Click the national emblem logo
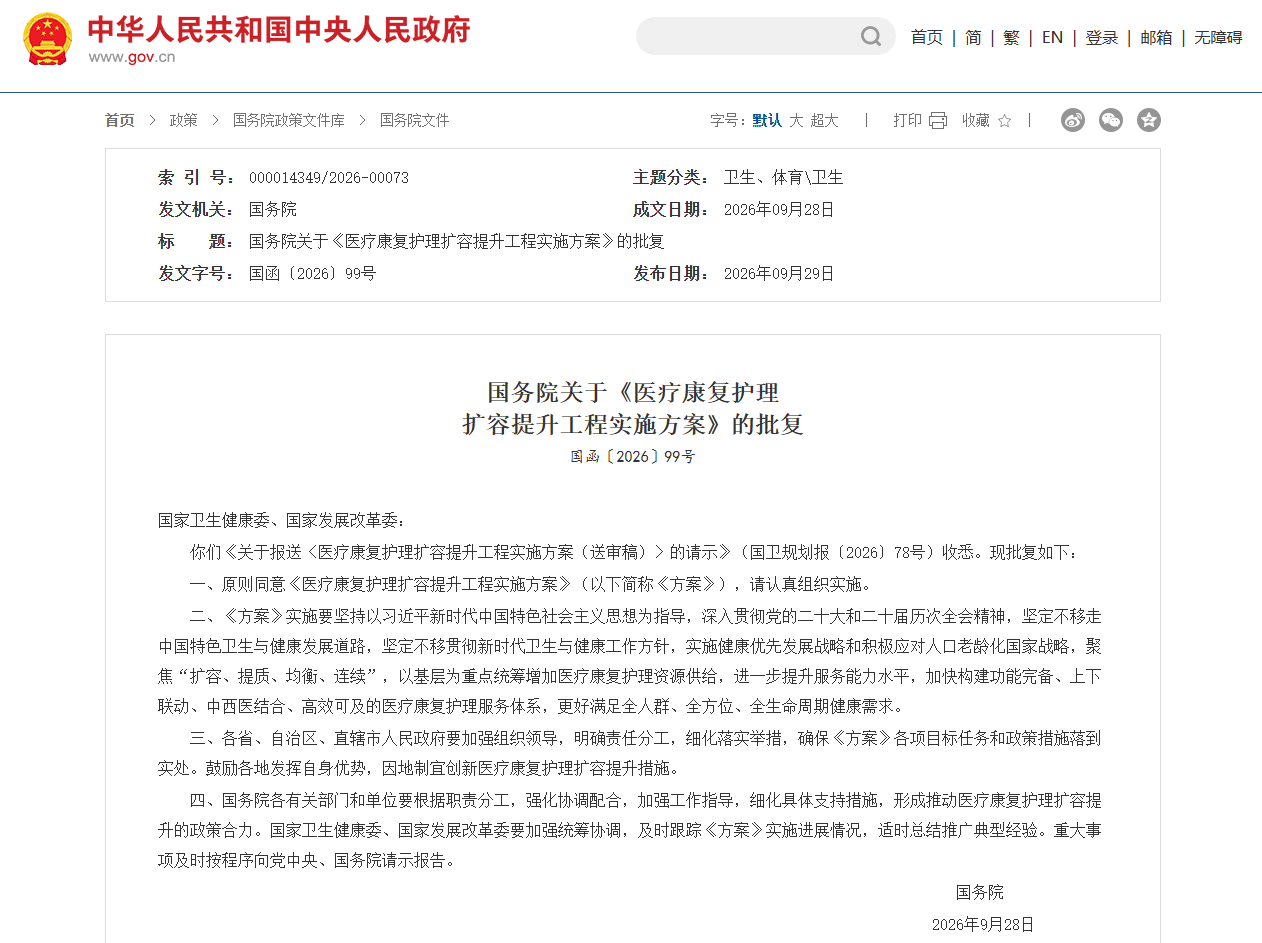 [x=48, y=39]
